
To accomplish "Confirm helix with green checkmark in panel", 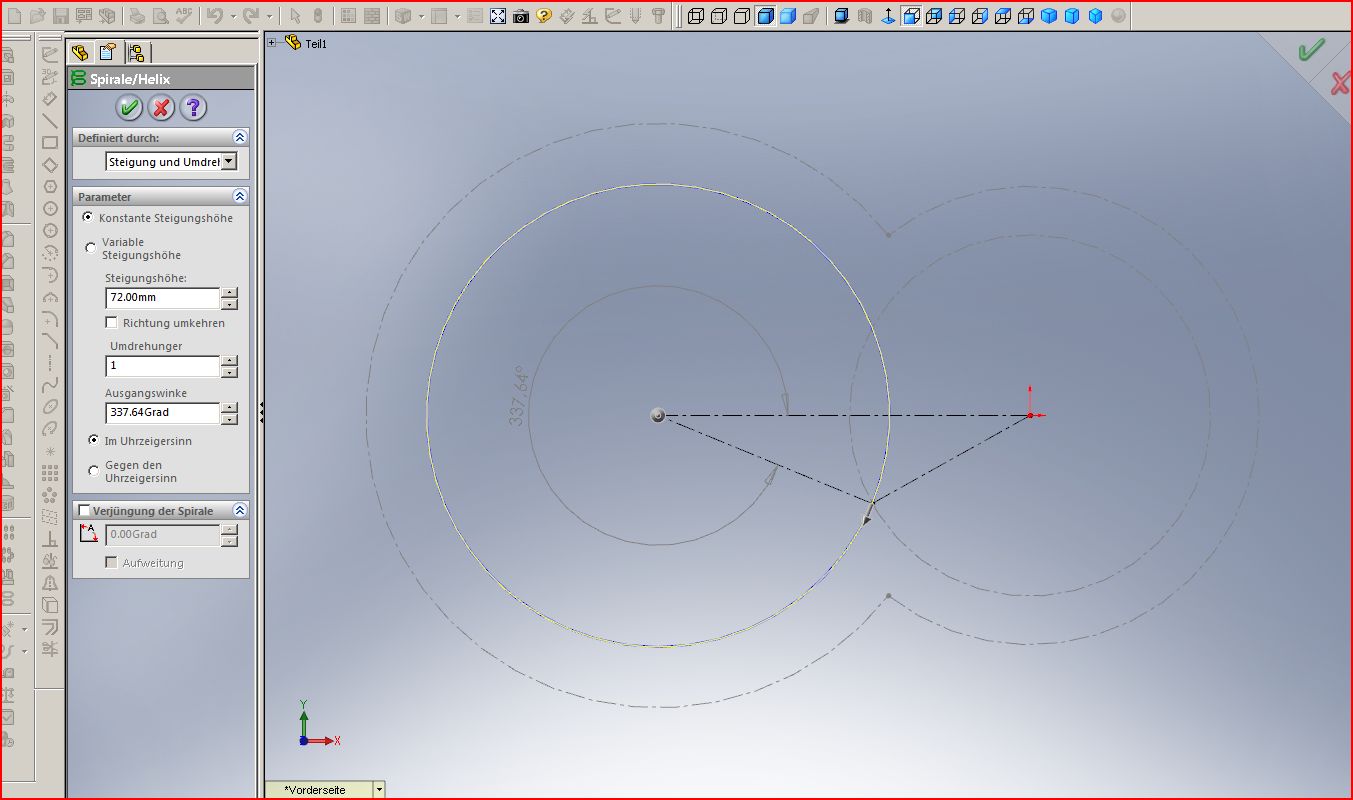I will click(x=129, y=107).
